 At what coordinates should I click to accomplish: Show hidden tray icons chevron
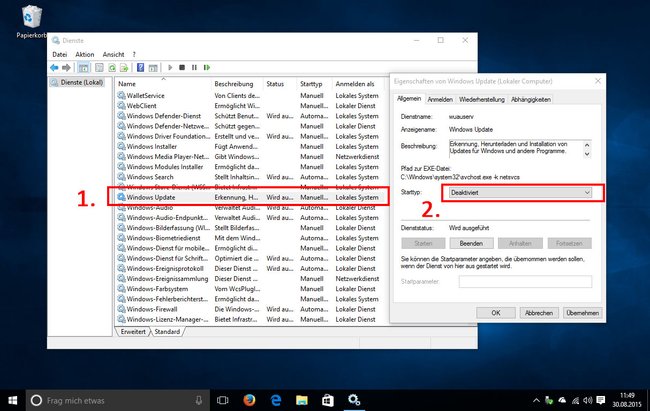(536, 400)
